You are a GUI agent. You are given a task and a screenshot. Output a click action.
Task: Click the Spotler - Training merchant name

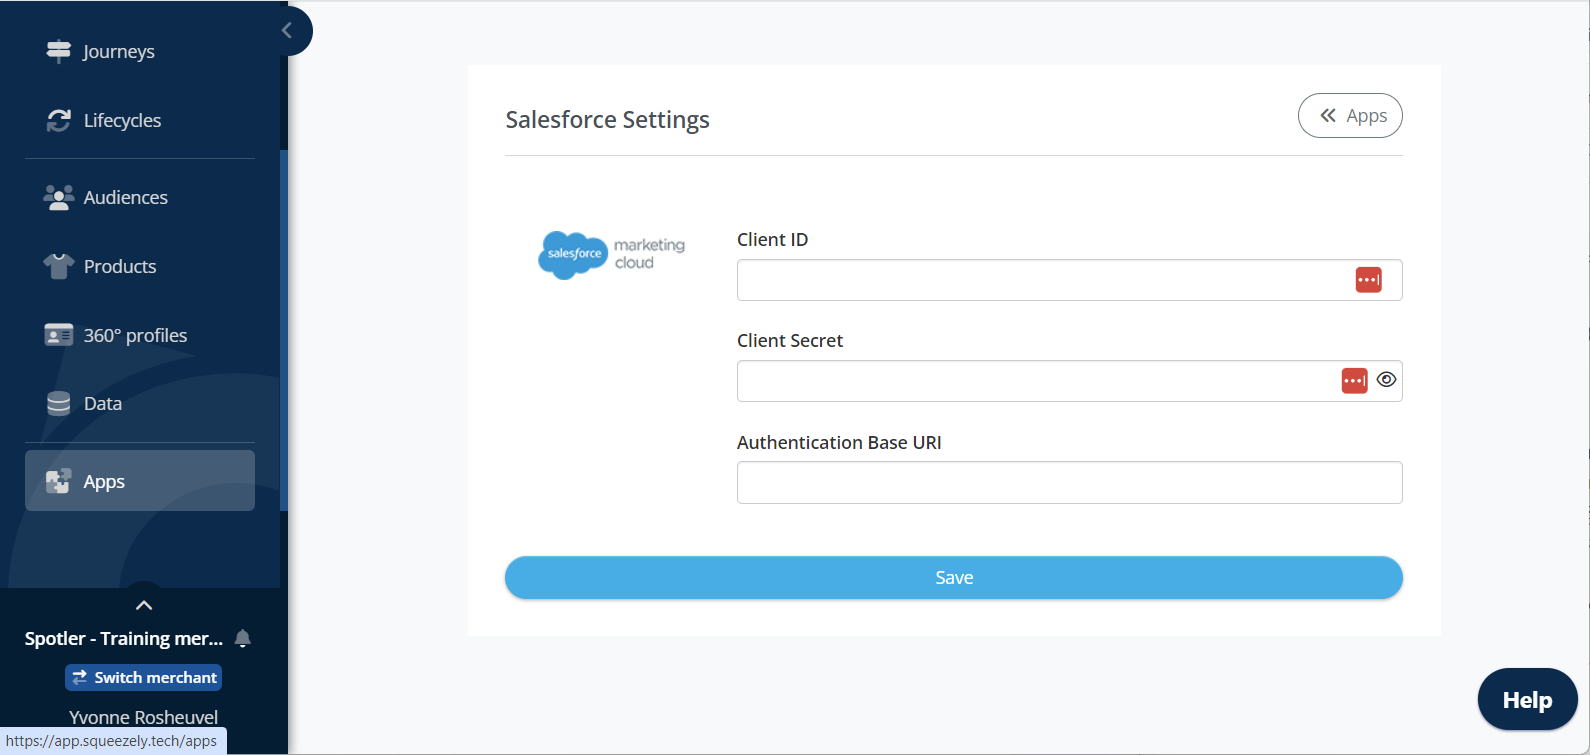(x=124, y=638)
